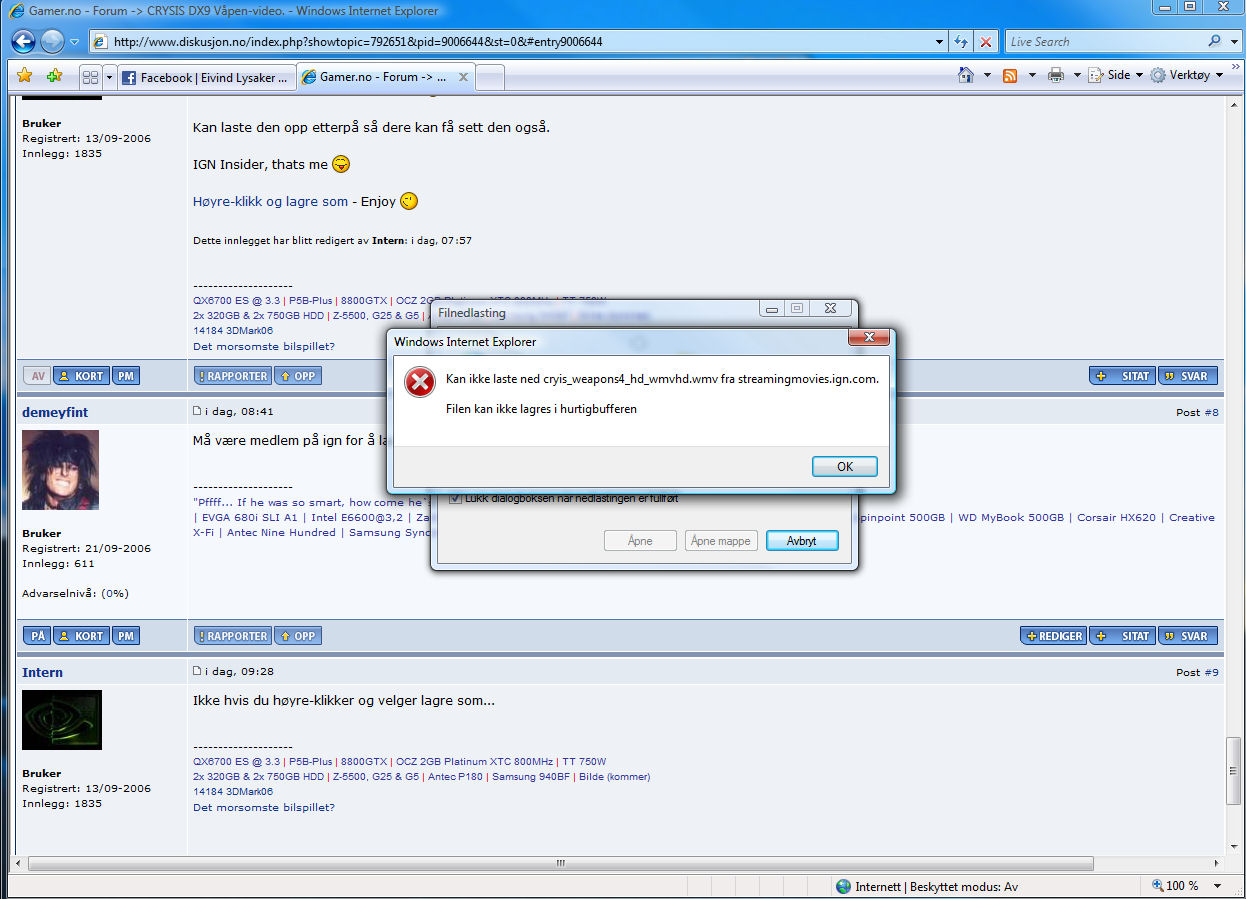
Task: Switch to the Facebook | Eivind Lysaker tab
Action: click(x=207, y=77)
